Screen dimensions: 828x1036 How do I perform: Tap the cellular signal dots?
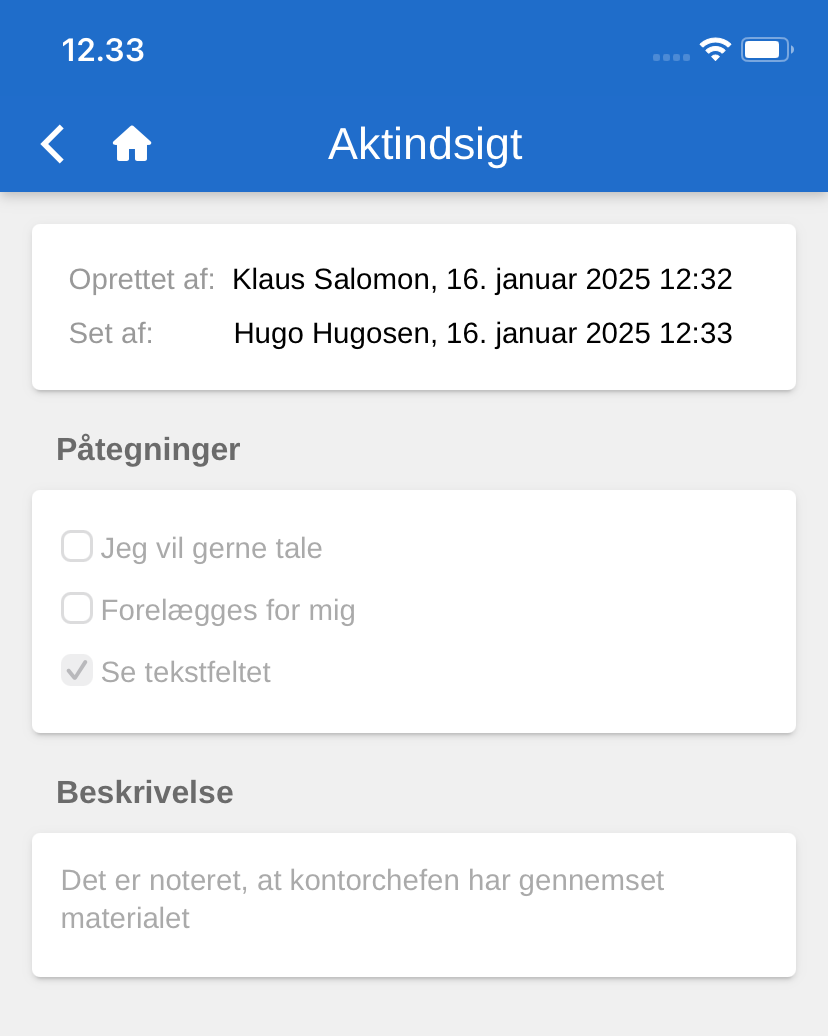coord(671,57)
